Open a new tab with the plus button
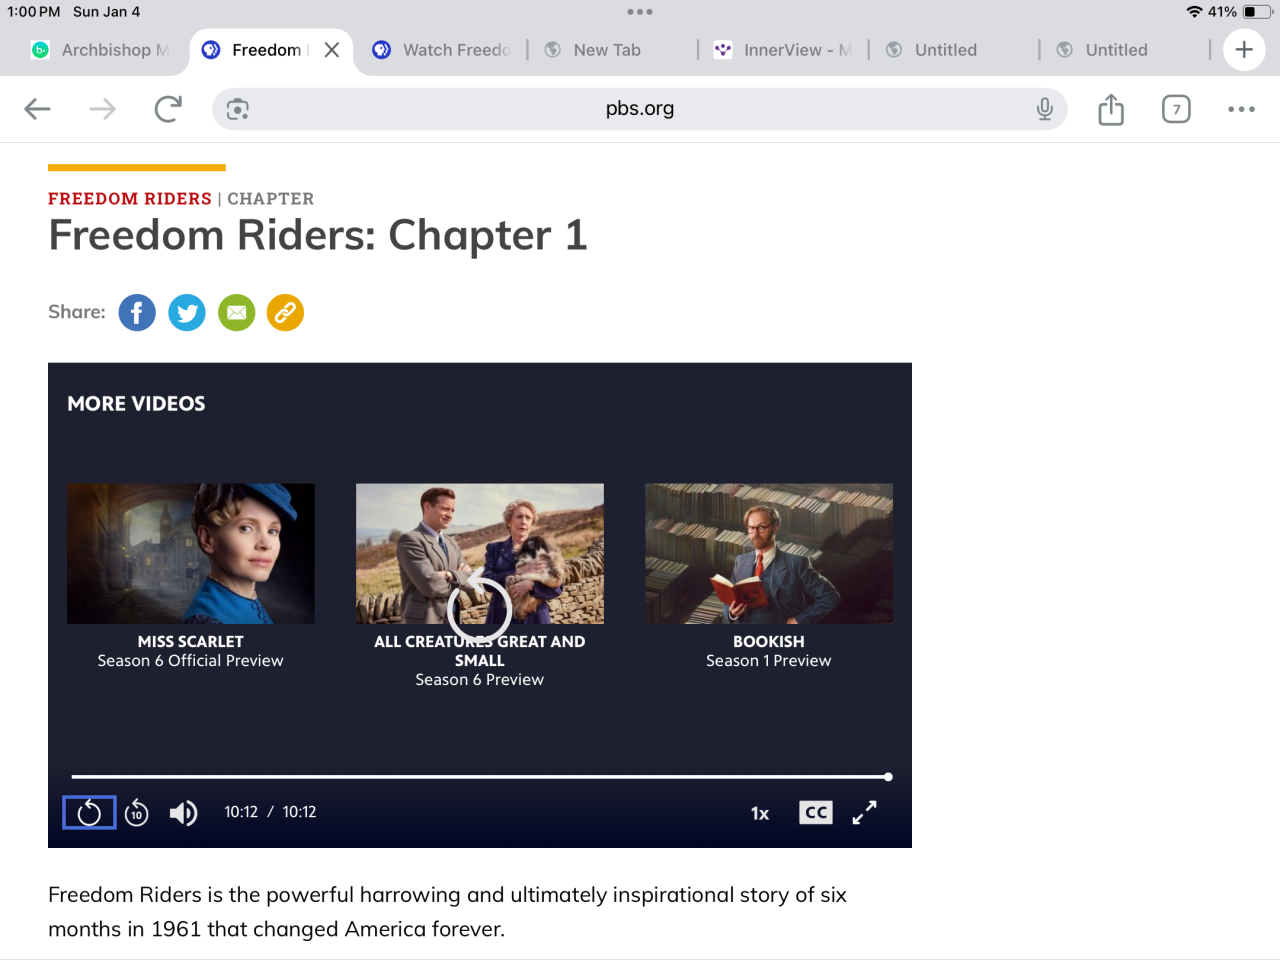The width and height of the screenshot is (1280, 960). tap(1244, 50)
